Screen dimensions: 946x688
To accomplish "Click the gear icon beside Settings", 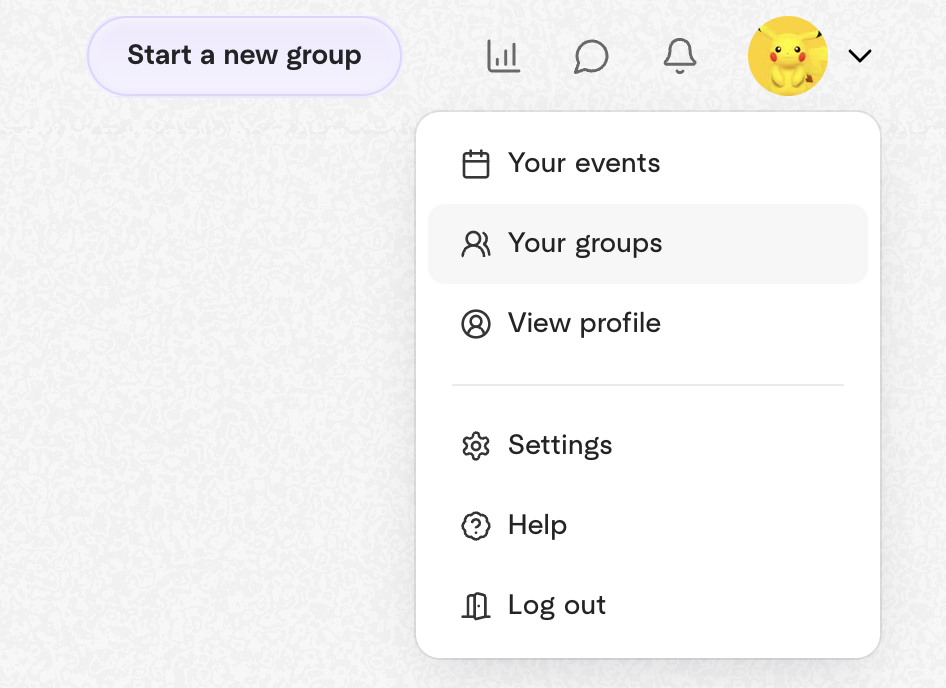I will coord(476,446).
